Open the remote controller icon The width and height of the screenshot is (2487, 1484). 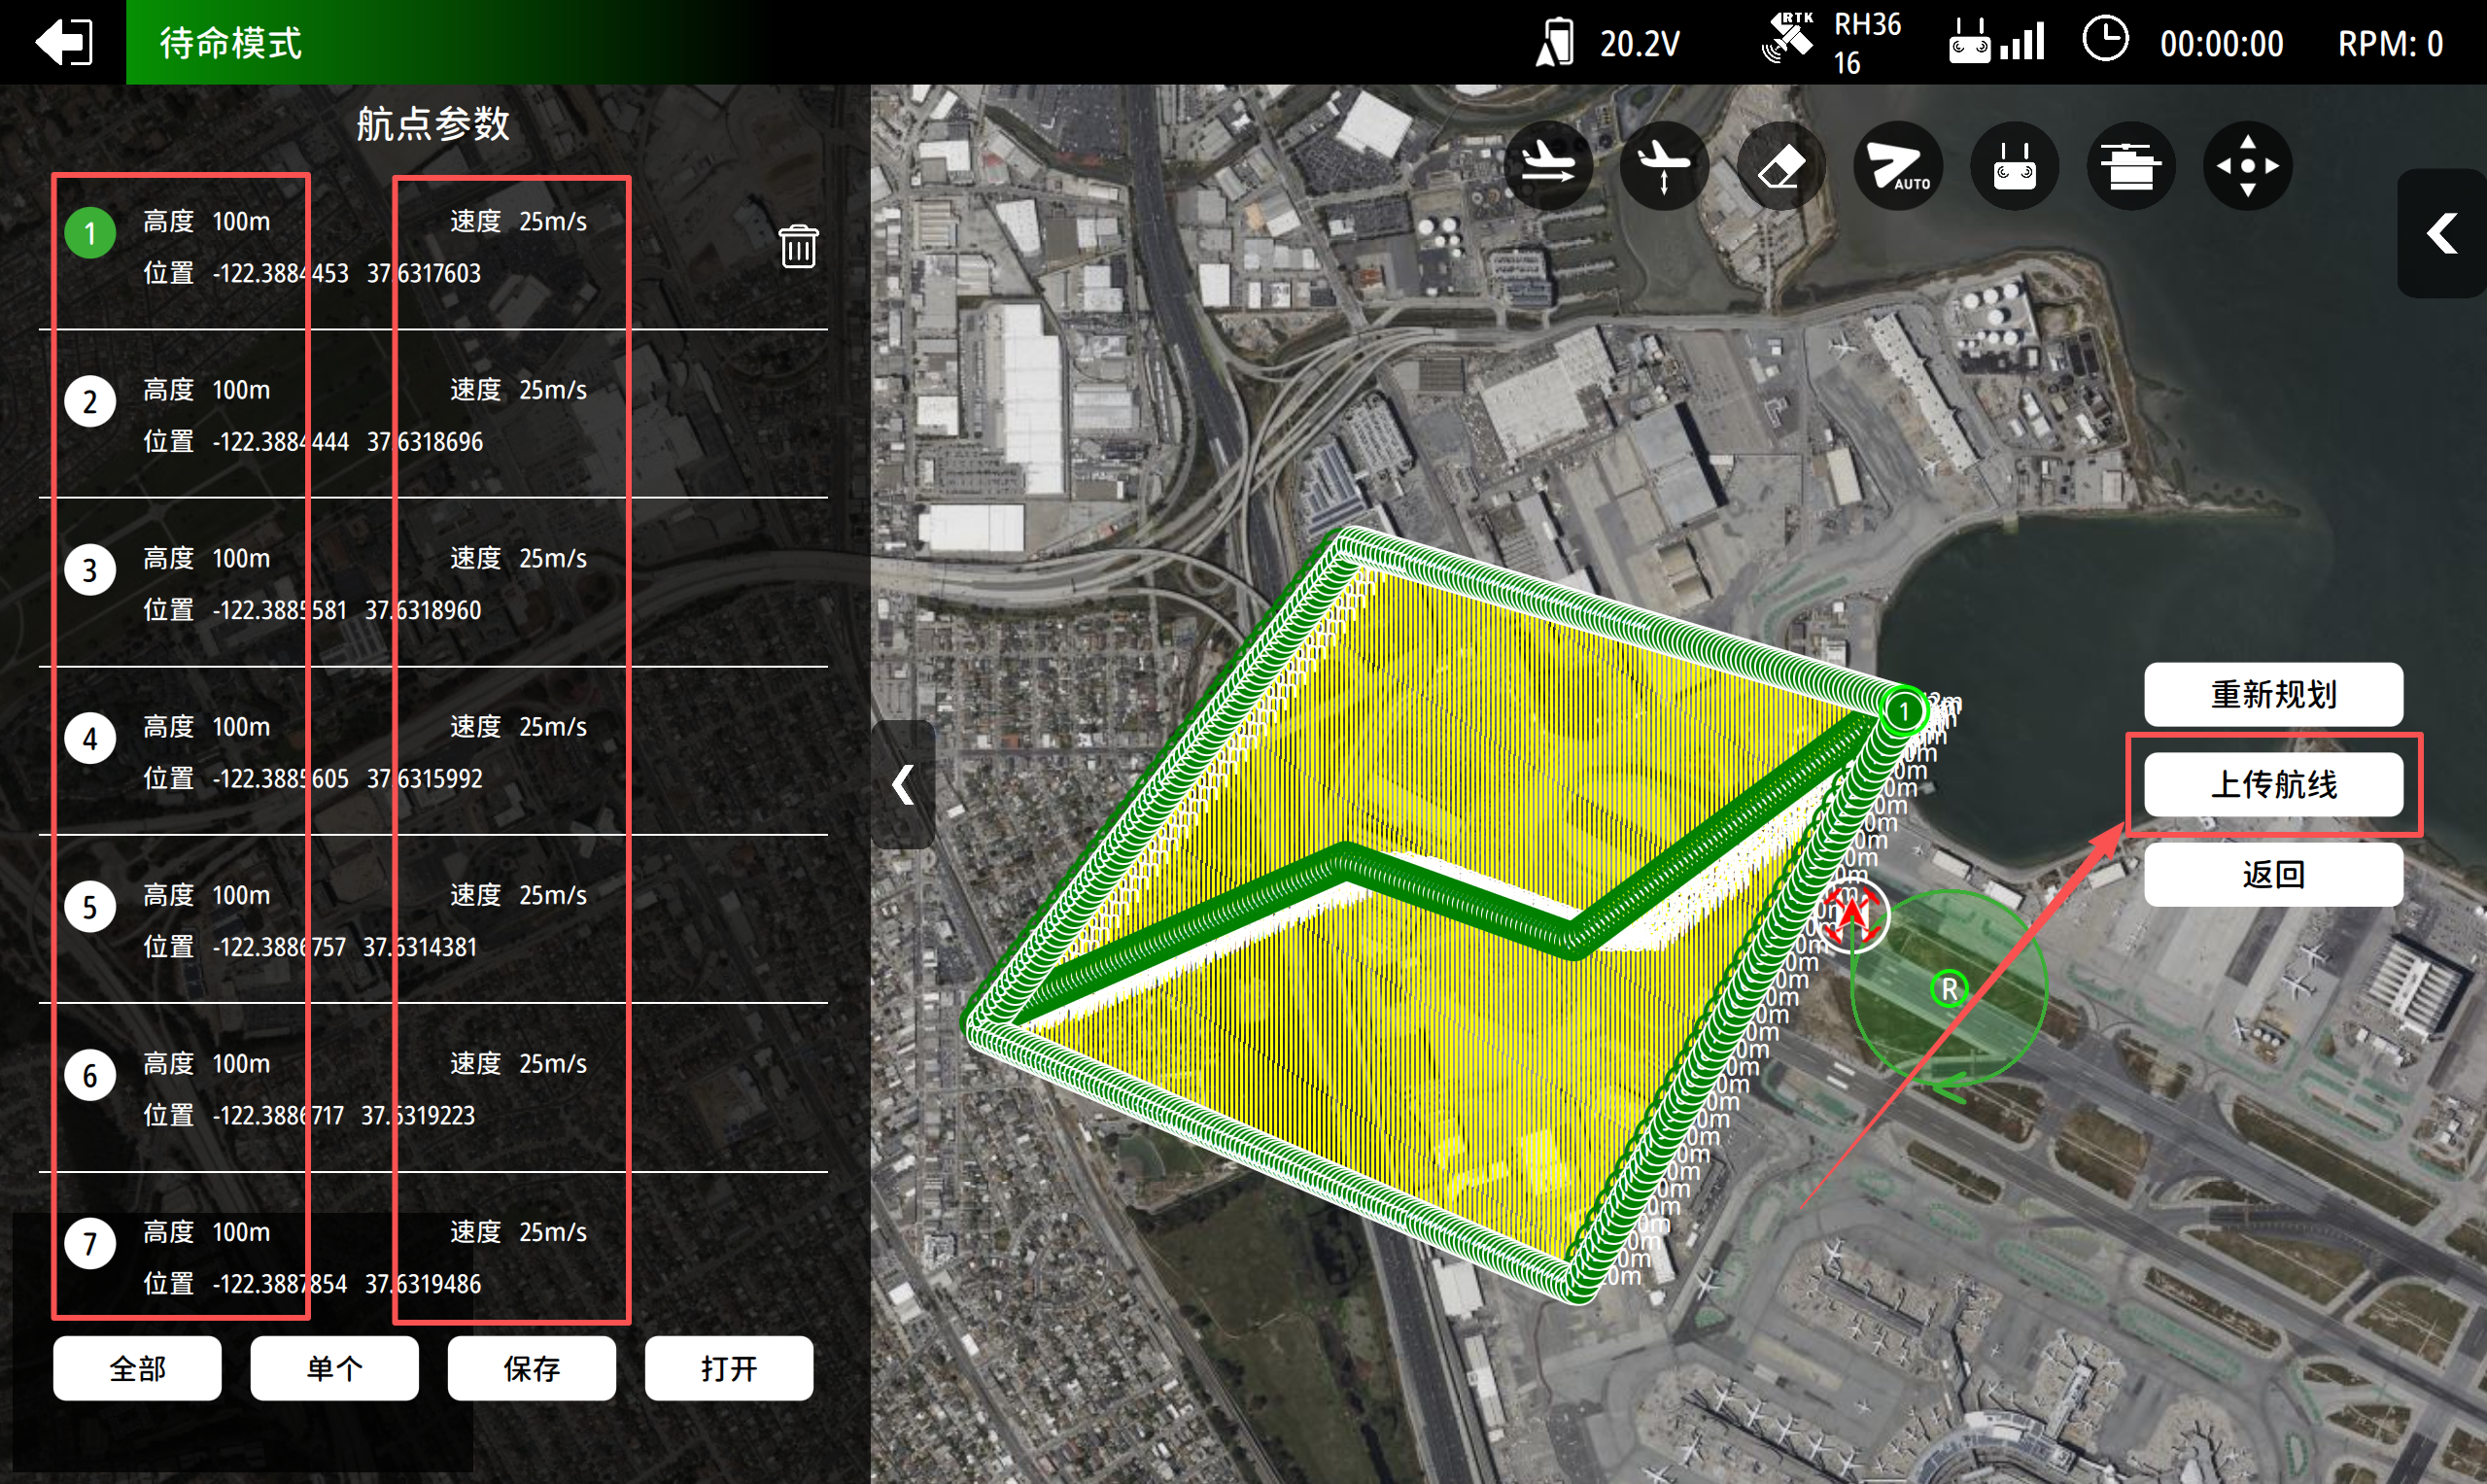click(x=2014, y=165)
